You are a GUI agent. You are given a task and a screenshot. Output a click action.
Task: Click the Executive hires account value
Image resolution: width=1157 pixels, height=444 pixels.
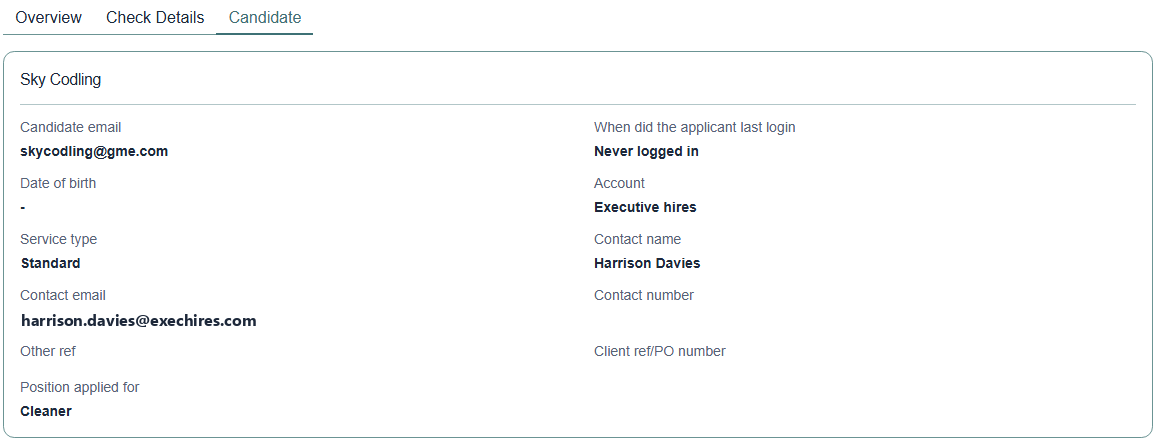pyautogui.click(x=645, y=207)
